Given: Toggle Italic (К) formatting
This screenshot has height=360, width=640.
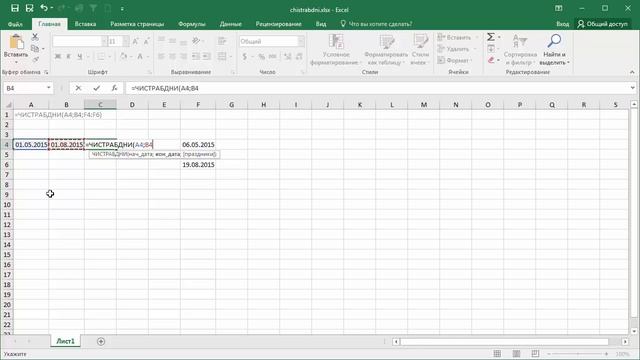Looking at the screenshot, I should [69, 57].
